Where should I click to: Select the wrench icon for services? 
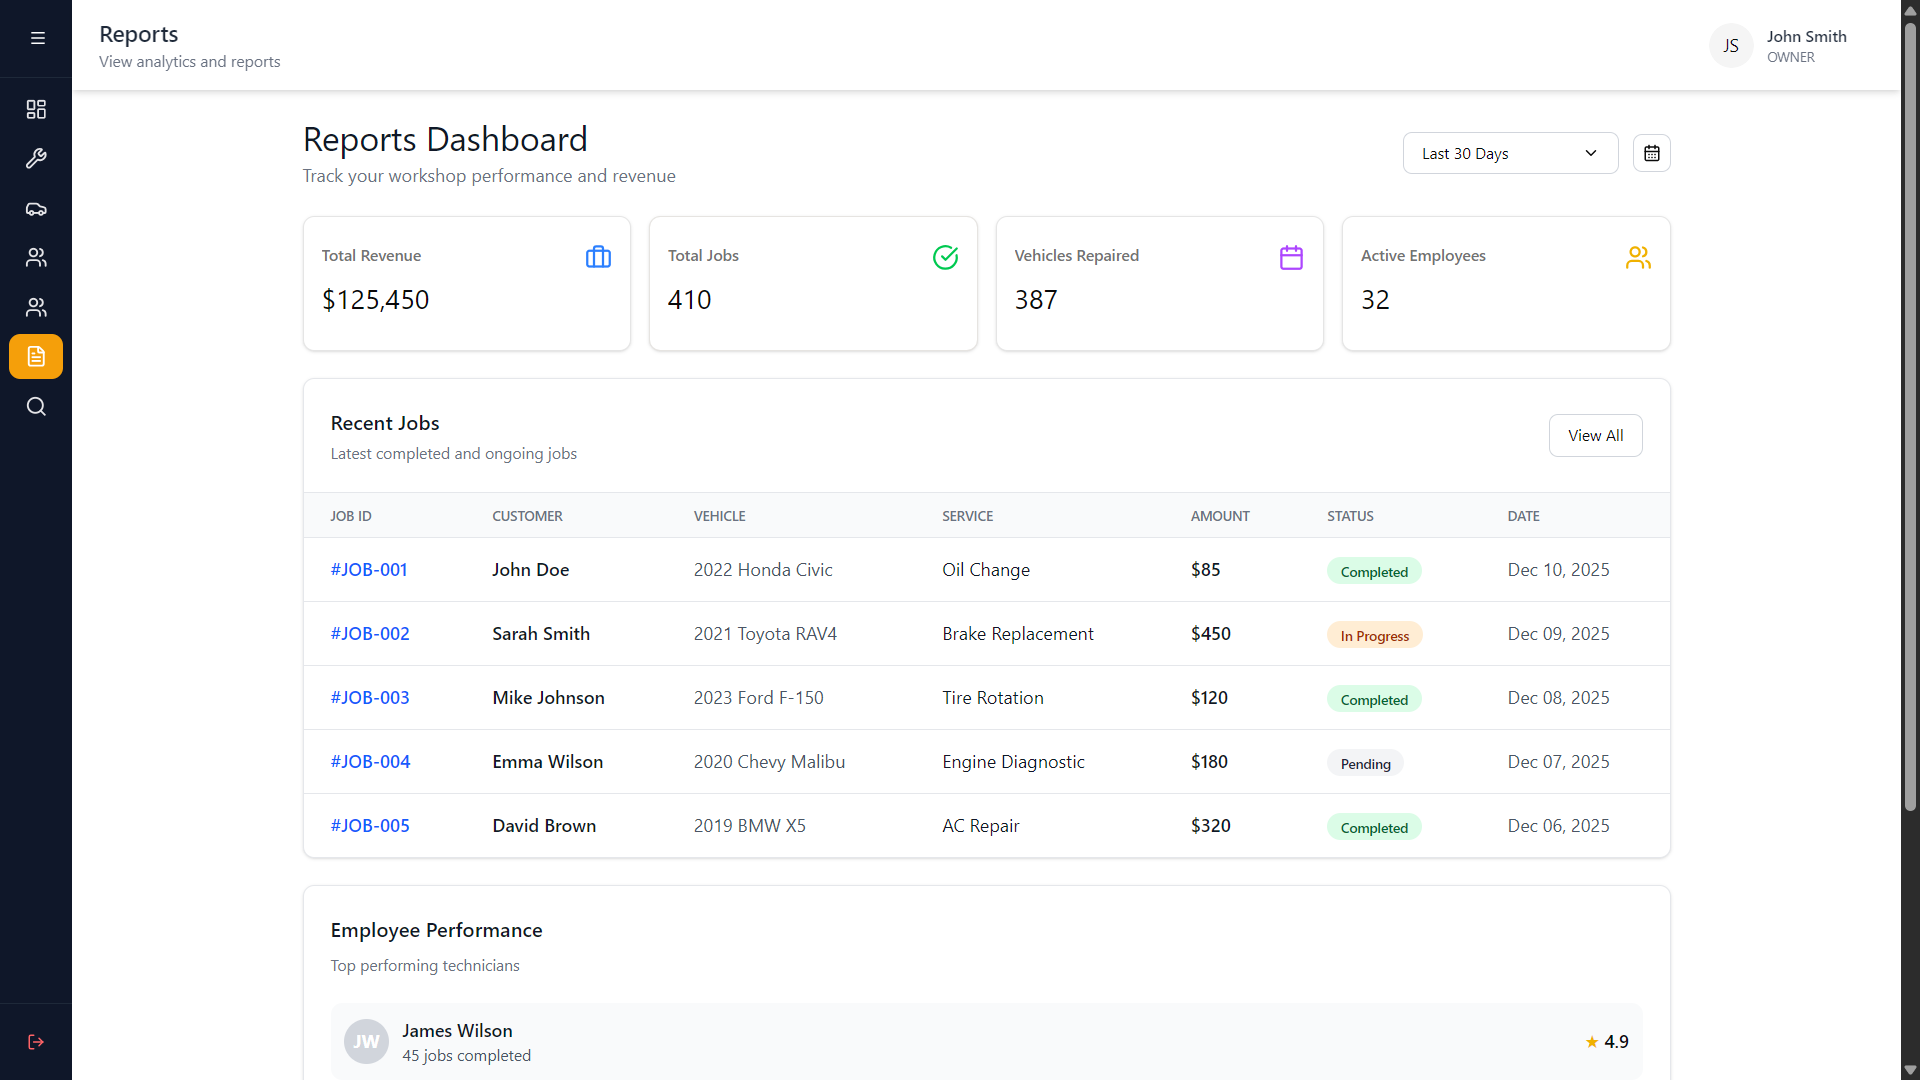tap(36, 158)
